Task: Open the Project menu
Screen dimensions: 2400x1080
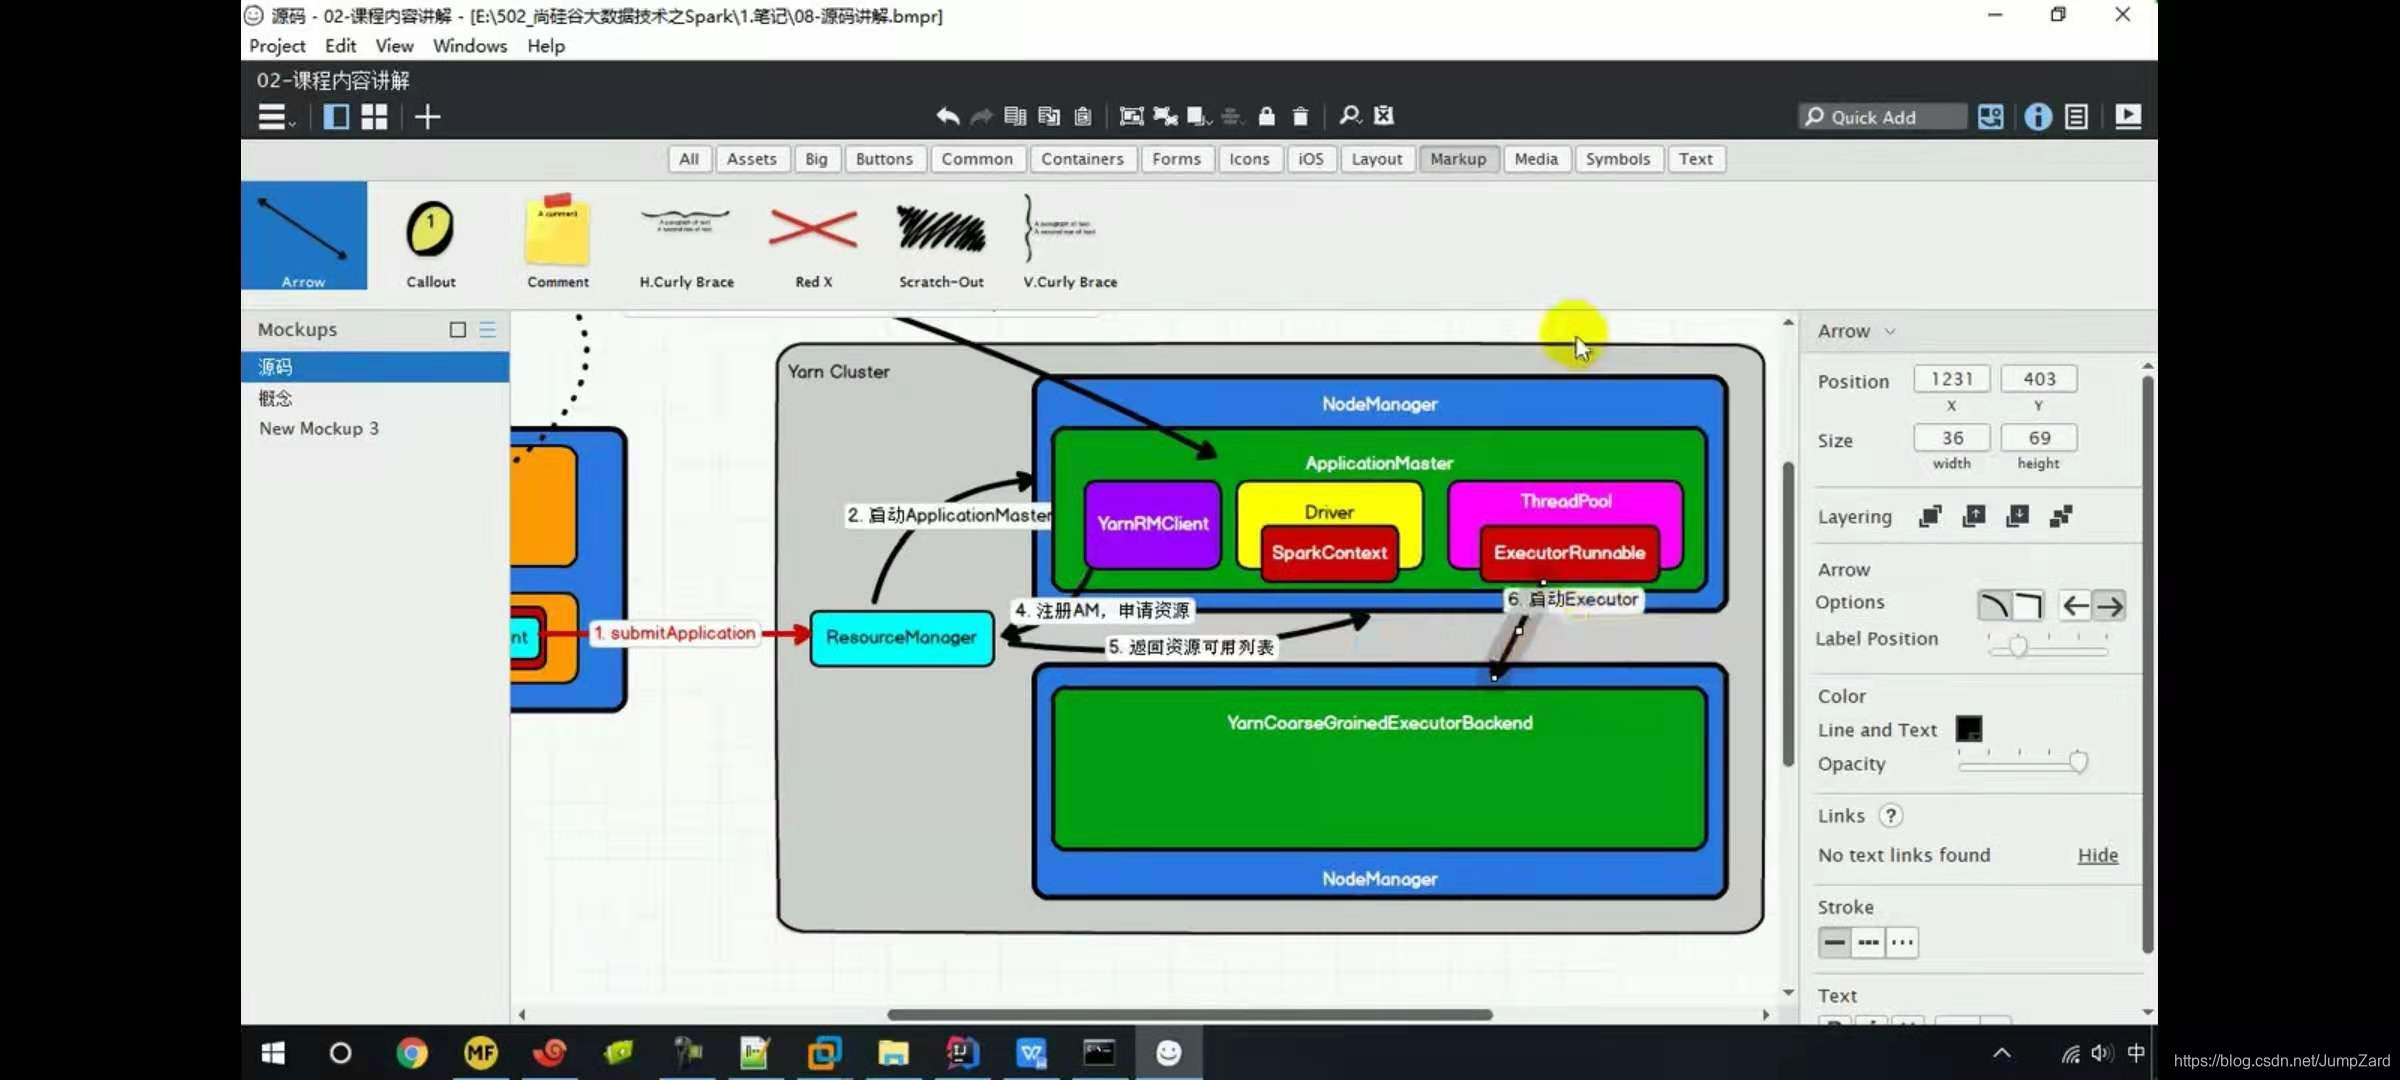Action: click(277, 46)
